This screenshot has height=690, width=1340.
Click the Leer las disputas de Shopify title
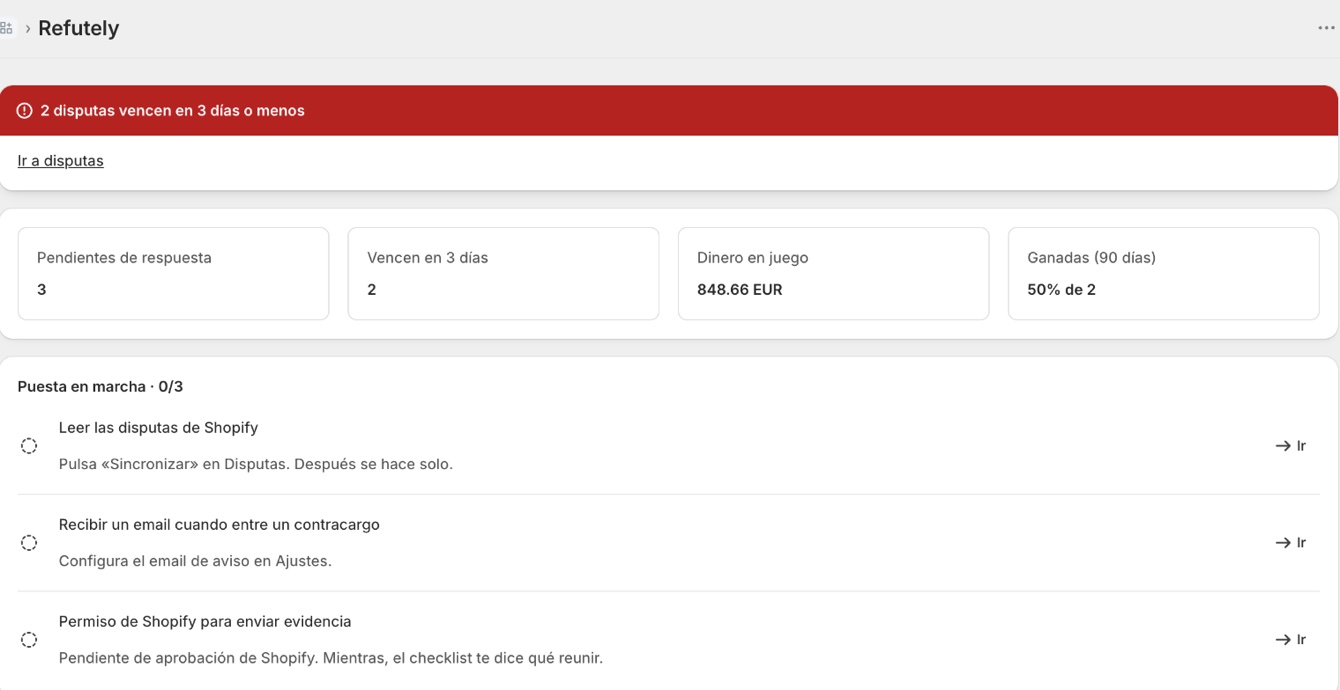point(158,428)
